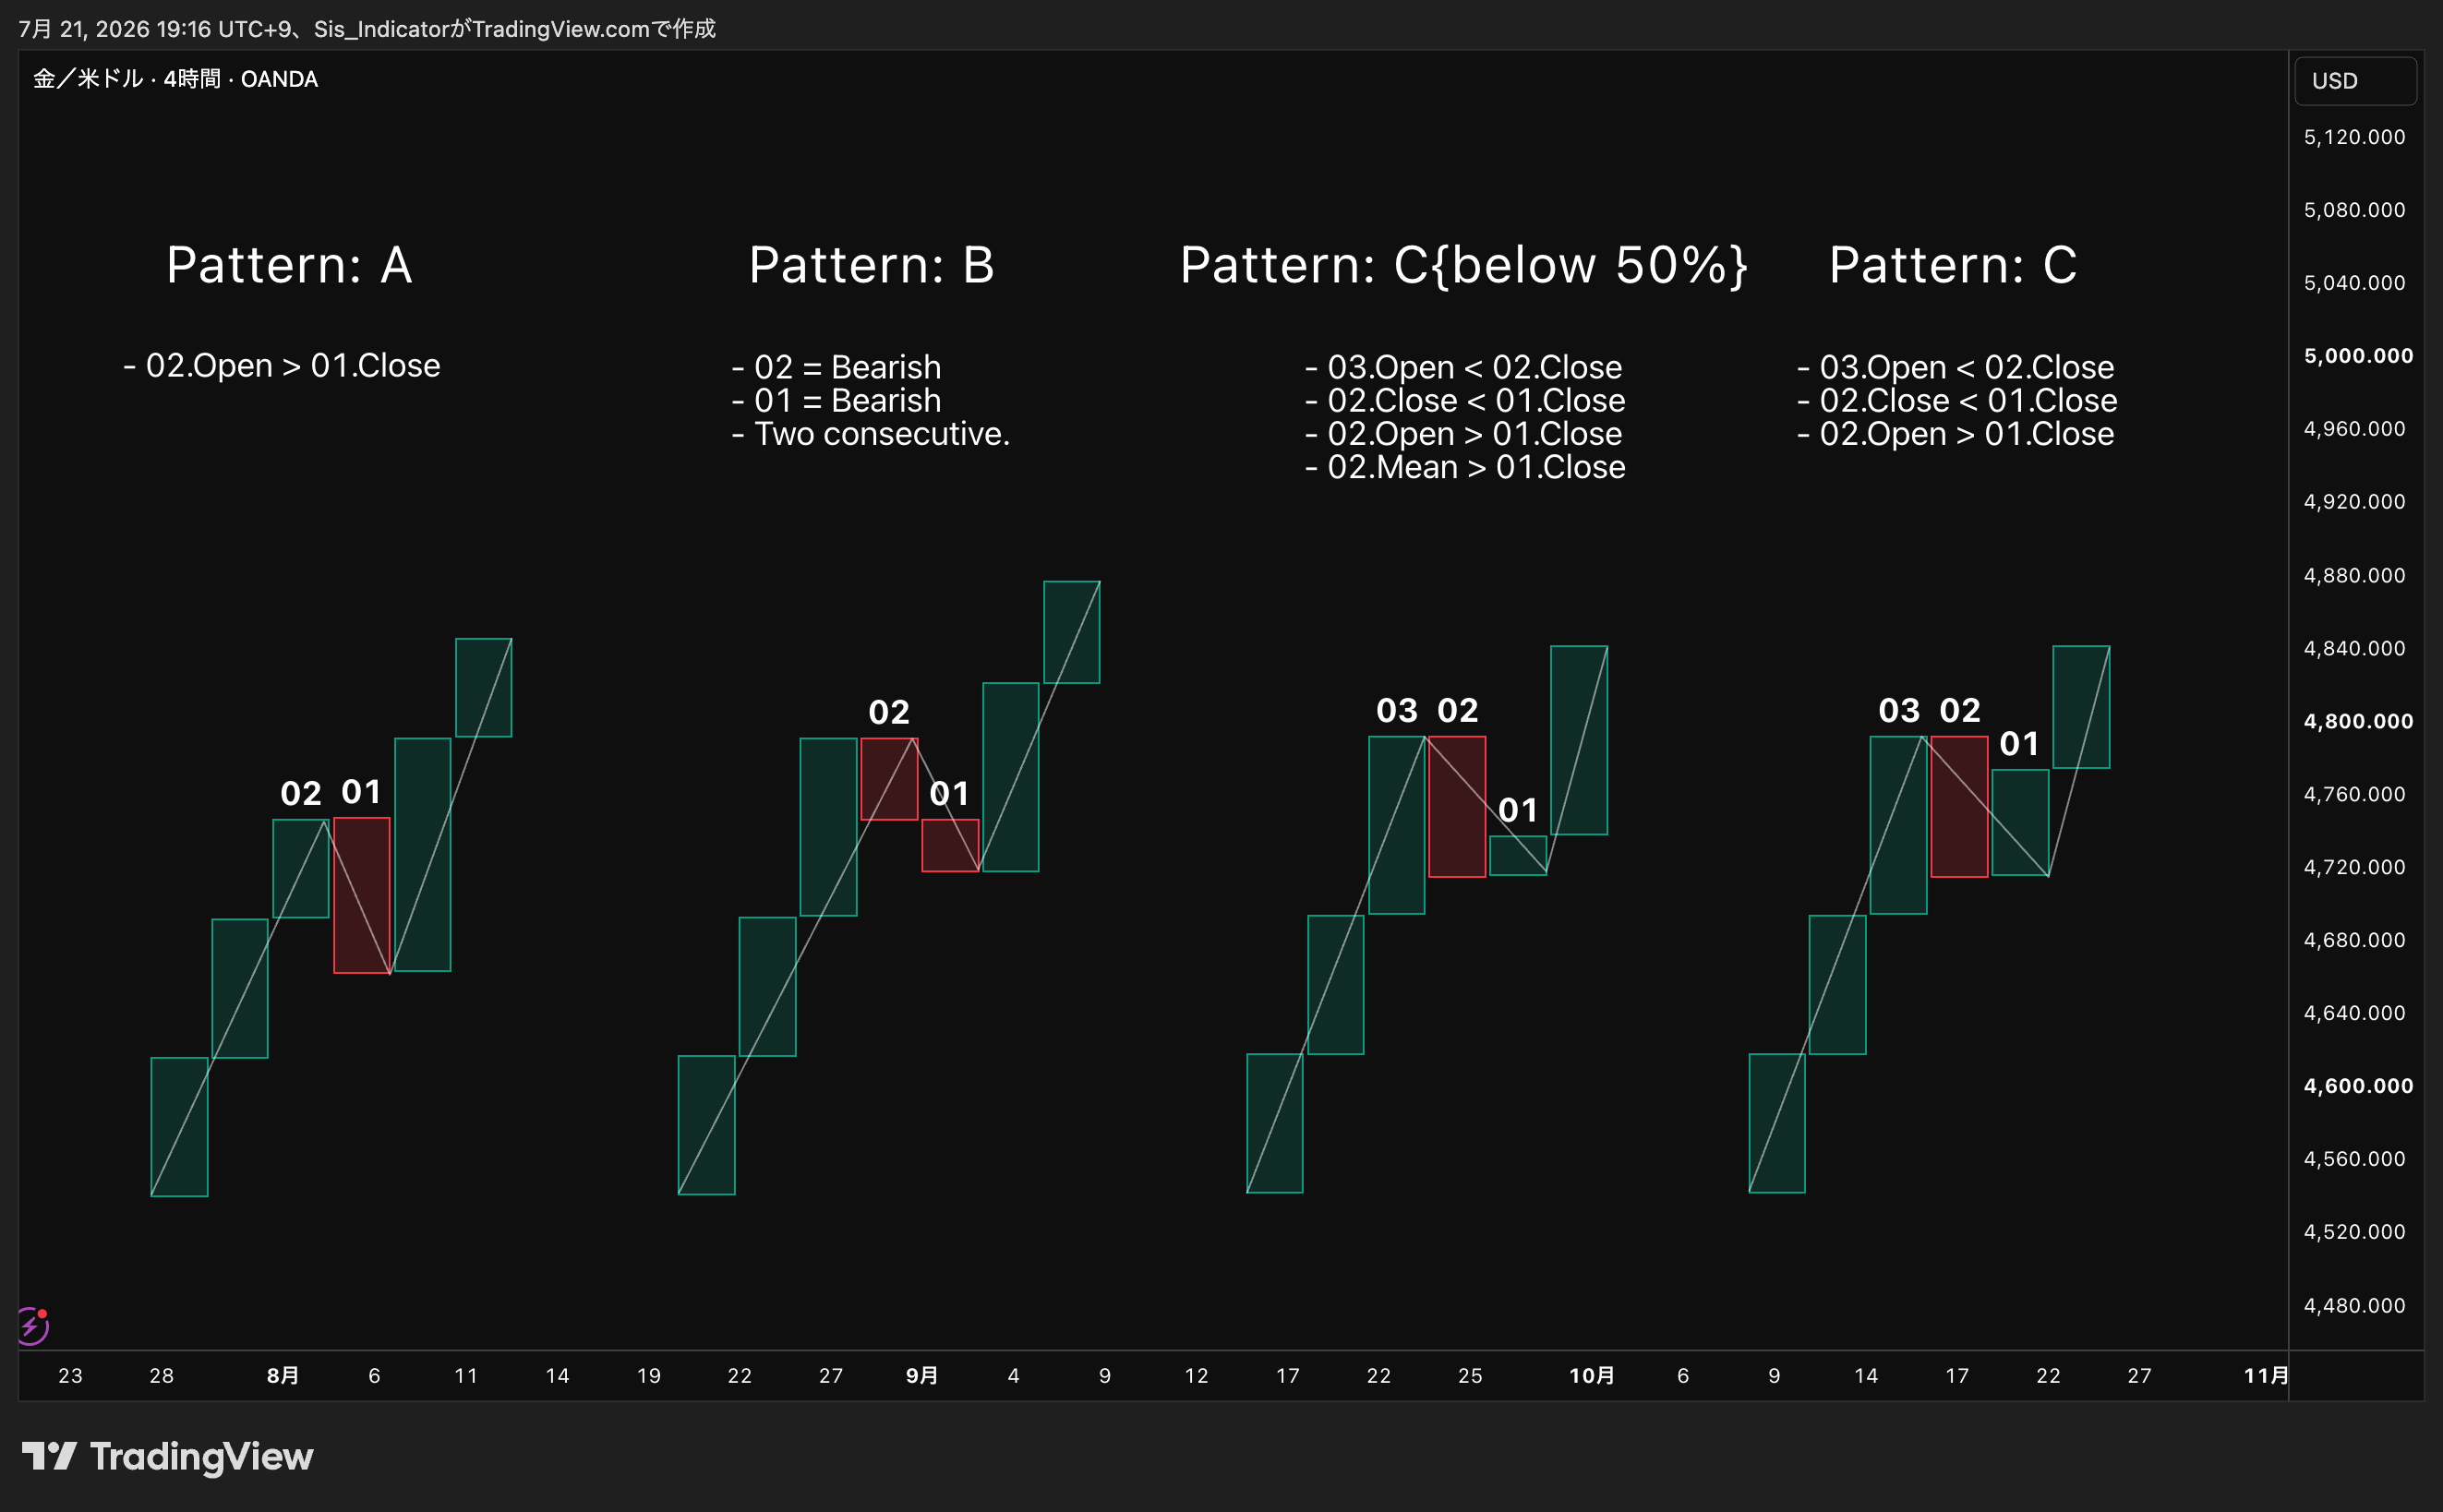Click the red 01 candle in Pattern A

pos(362,895)
